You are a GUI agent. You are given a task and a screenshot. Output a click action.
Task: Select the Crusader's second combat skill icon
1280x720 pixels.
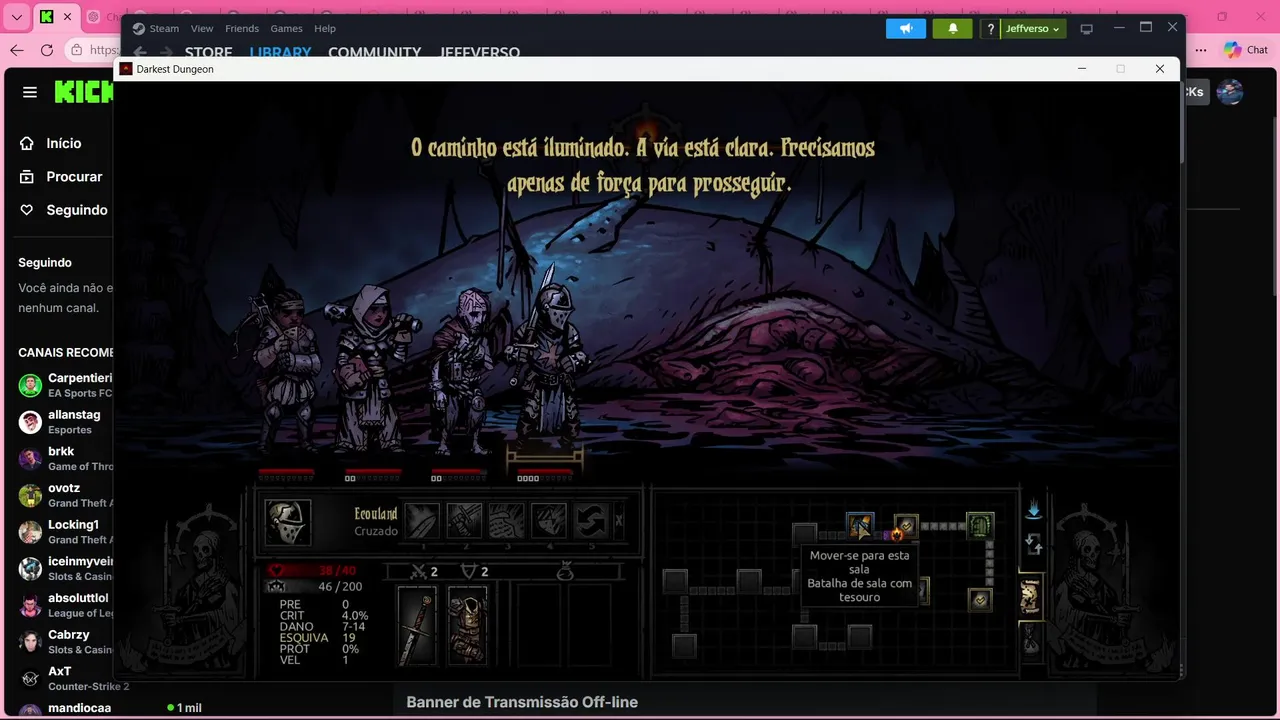(465, 521)
